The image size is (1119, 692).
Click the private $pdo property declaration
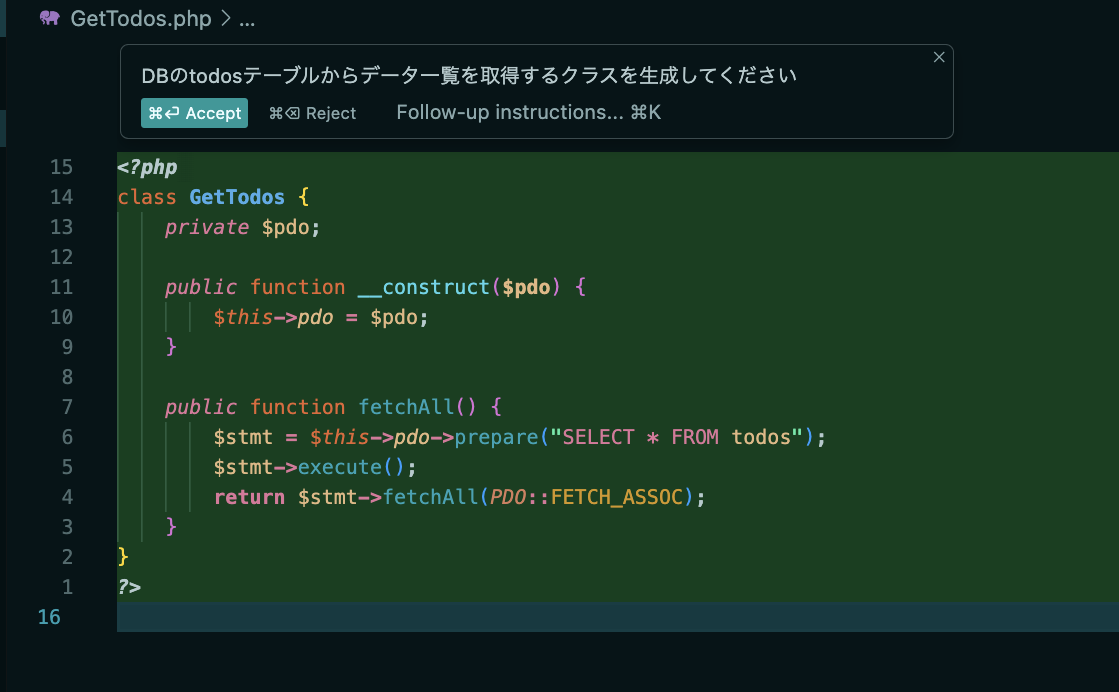[x=240, y=226]
